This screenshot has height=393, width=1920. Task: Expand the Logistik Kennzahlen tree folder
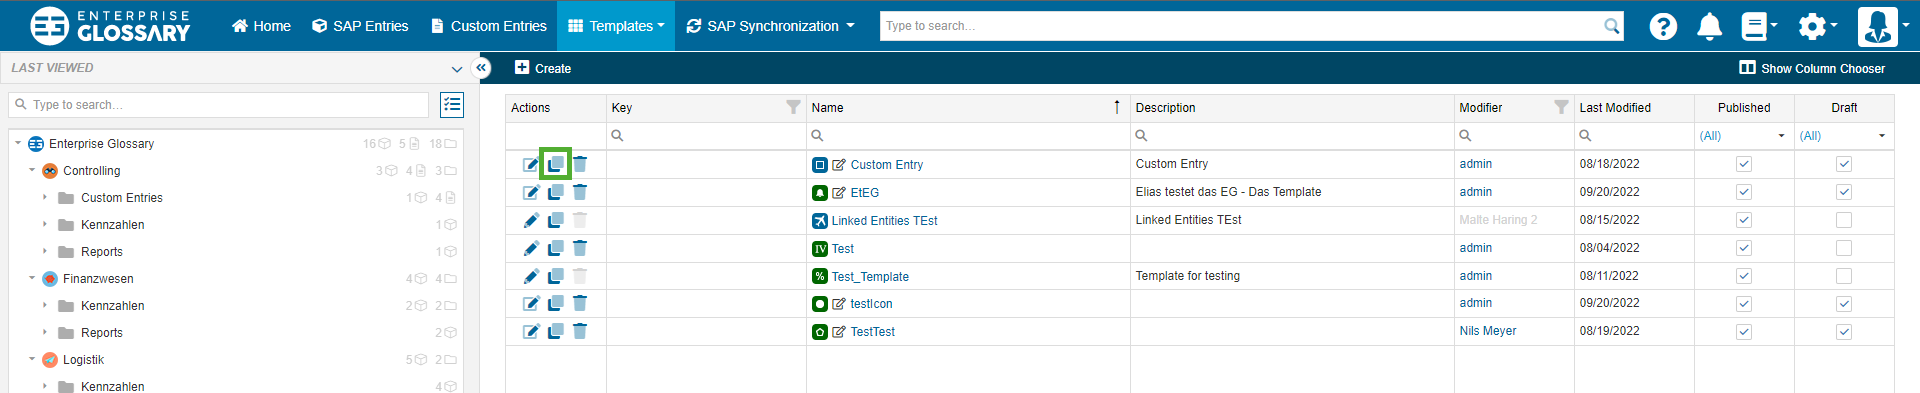coord(45,386)
